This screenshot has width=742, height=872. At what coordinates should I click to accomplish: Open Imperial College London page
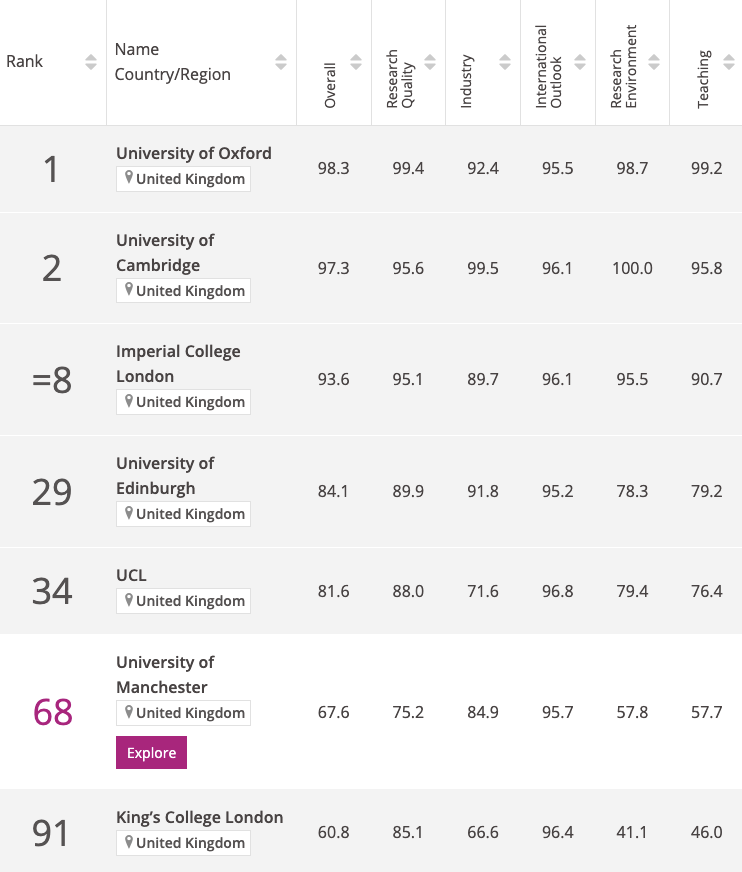178,364
